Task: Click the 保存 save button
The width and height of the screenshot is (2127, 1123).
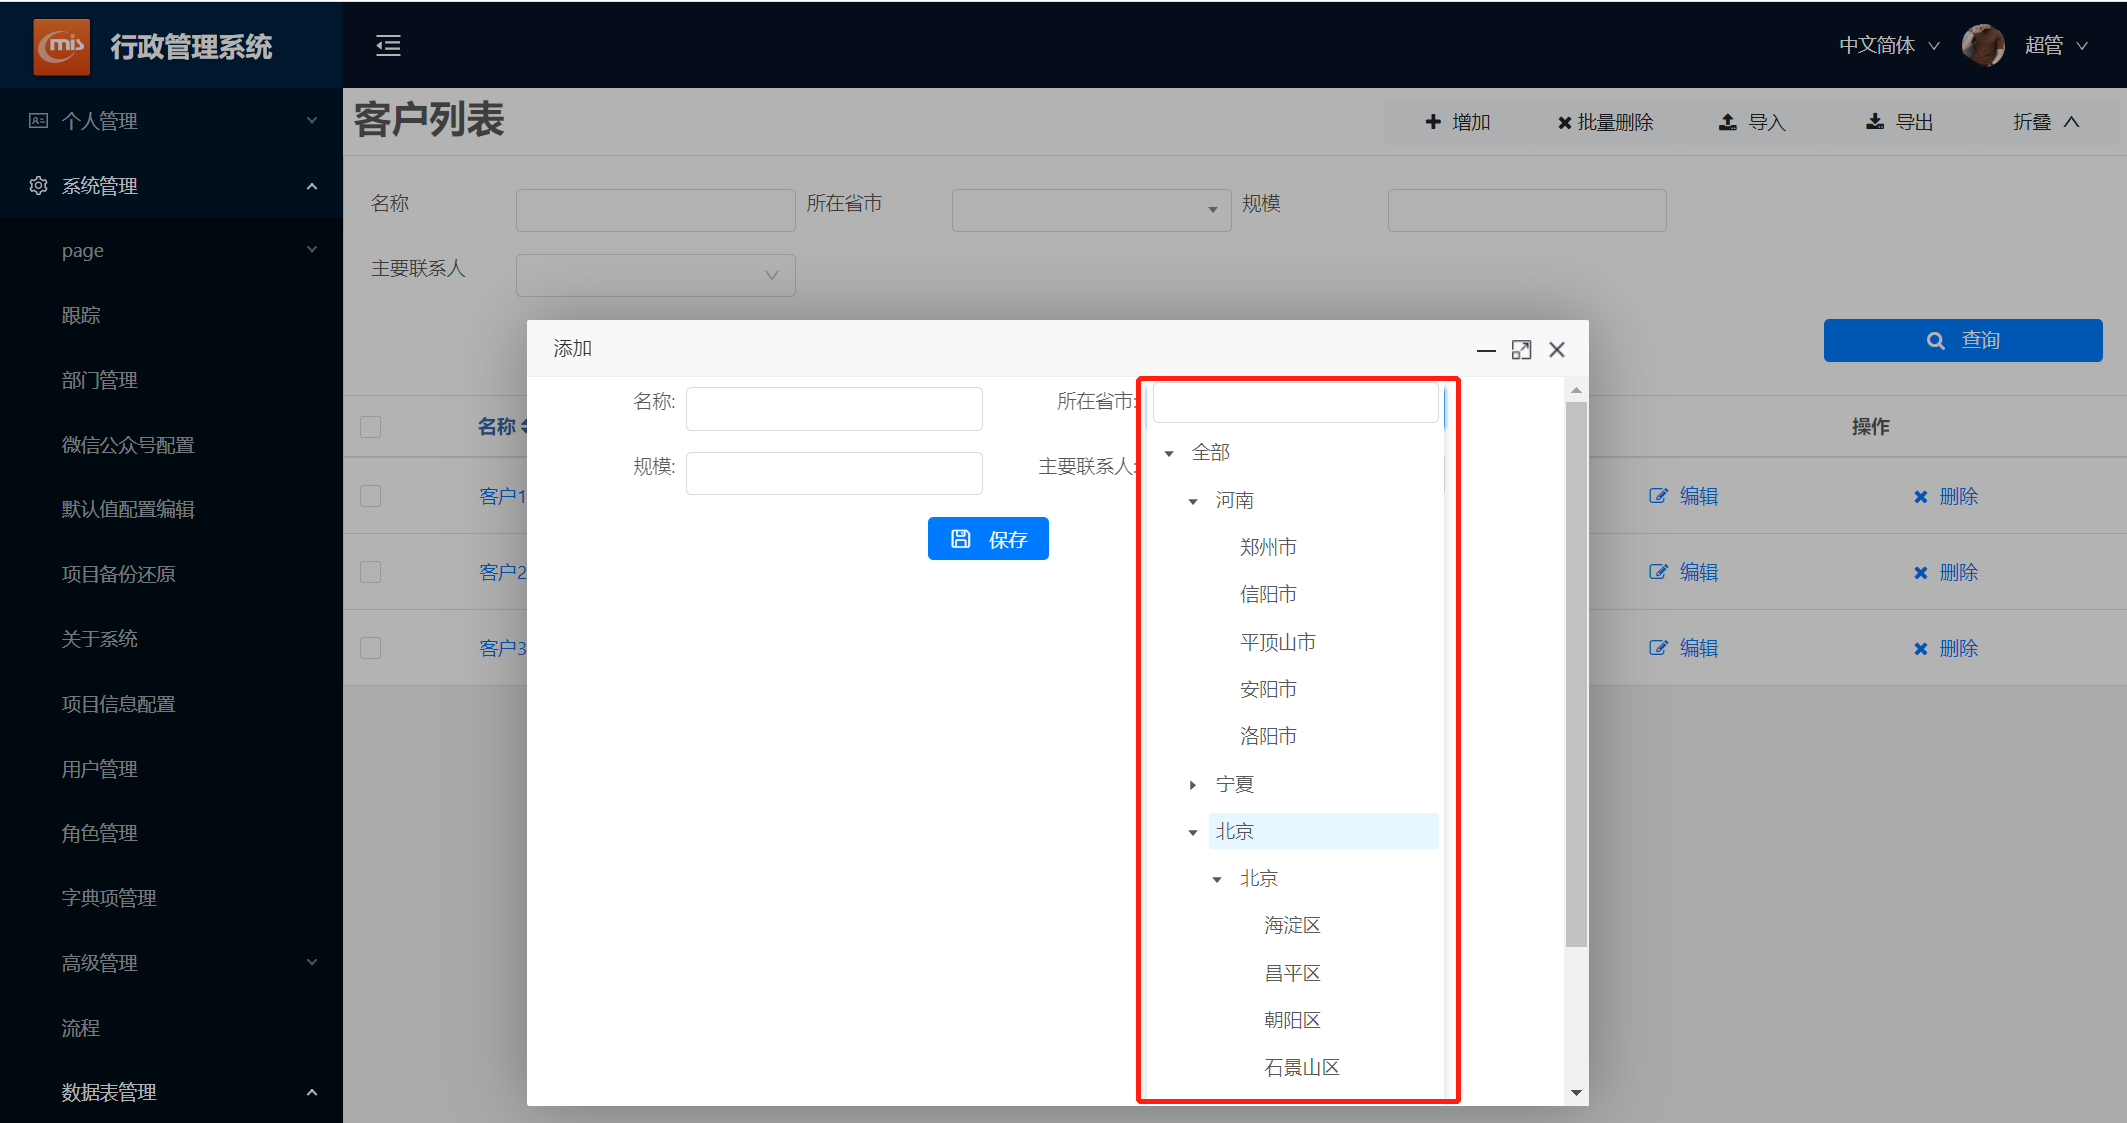Action: 988,539
